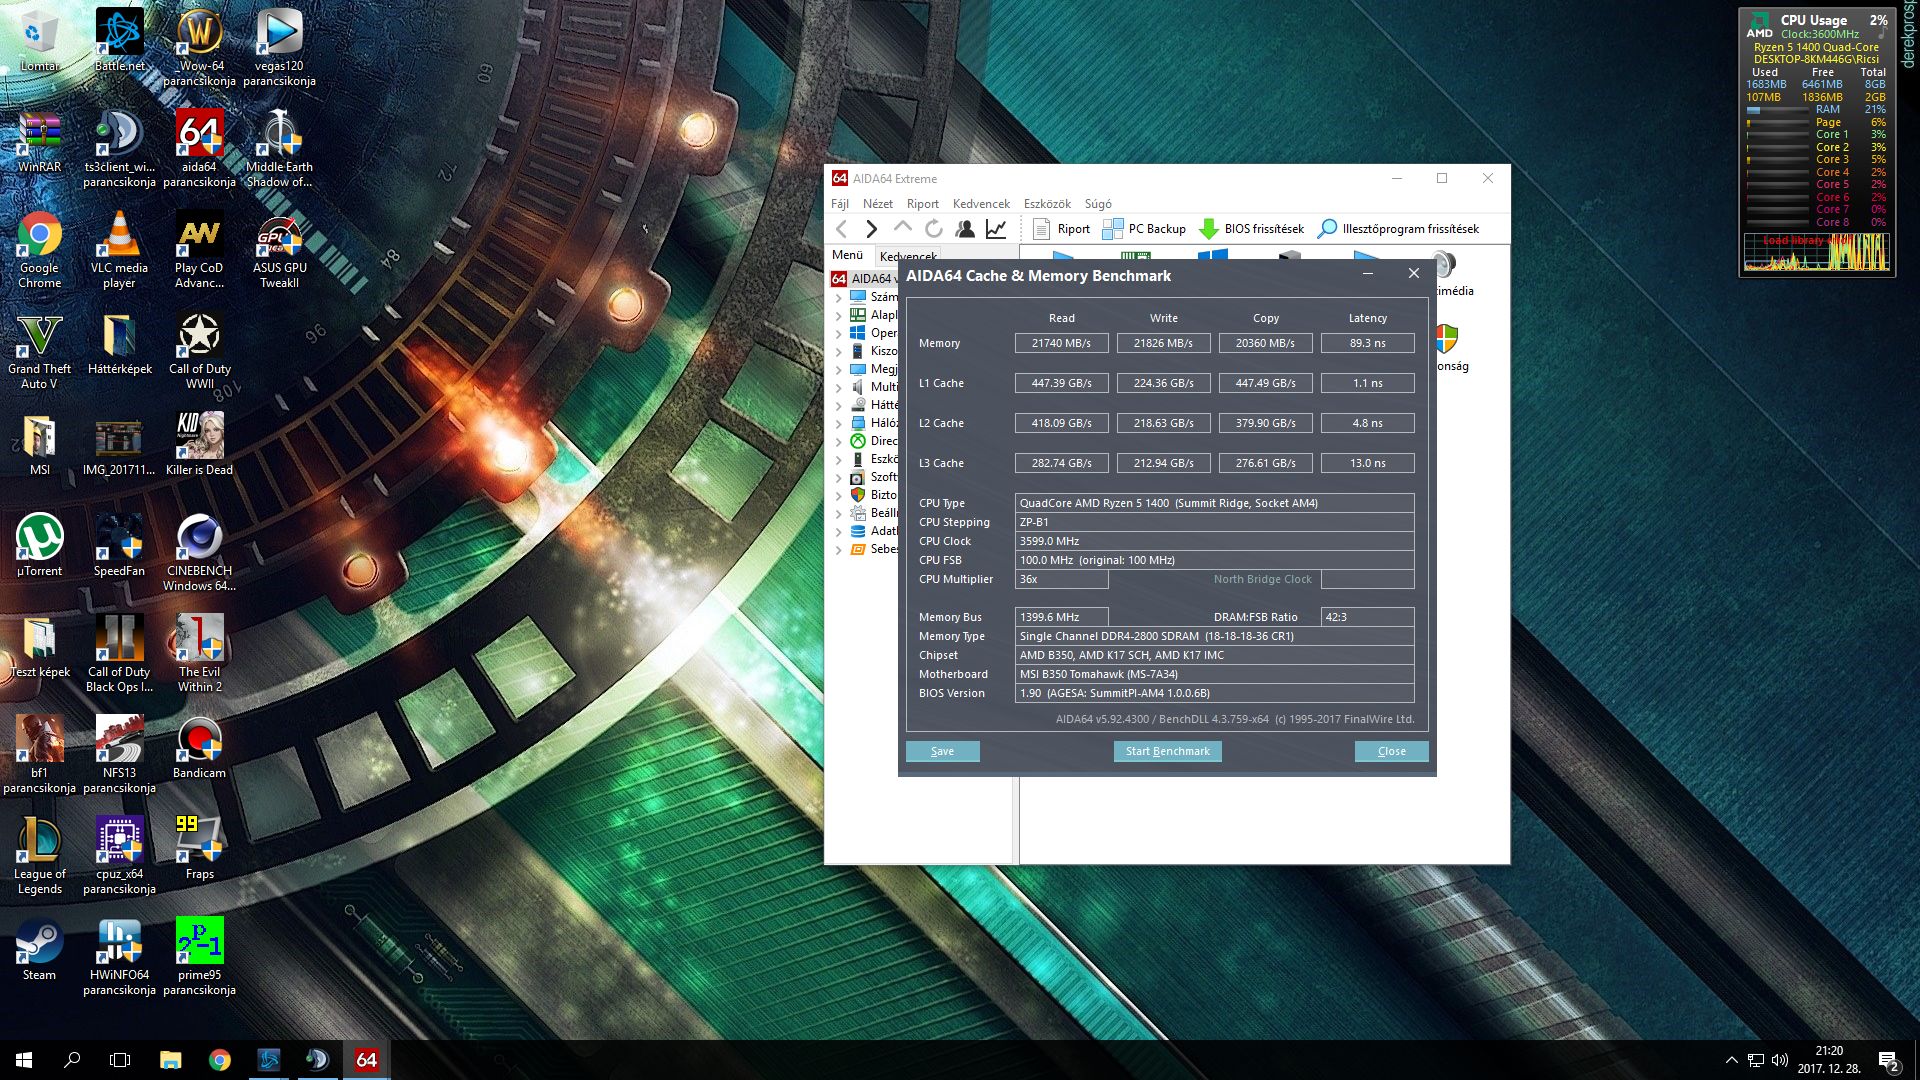The image size is (1920, 1080).
Task: Click the taskbar search icon
Action: click(x=72, y=1060)
